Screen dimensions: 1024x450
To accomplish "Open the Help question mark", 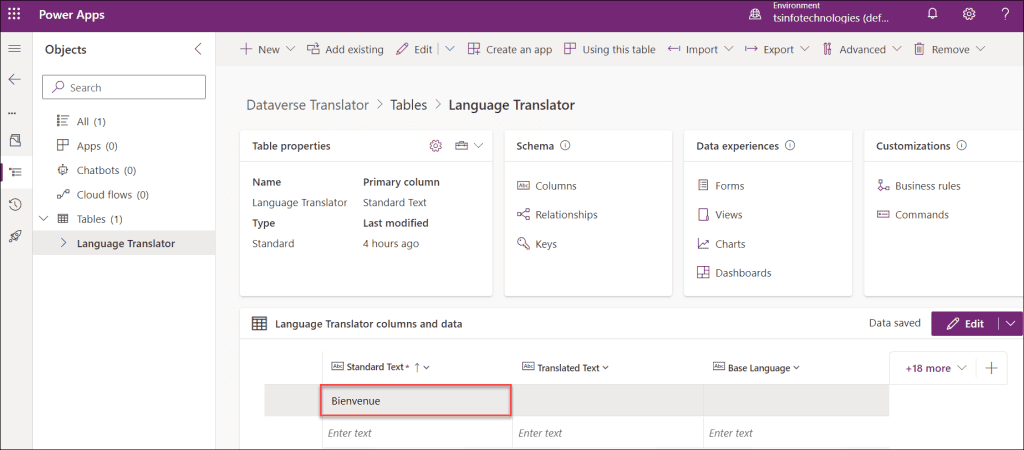I will [x=1005, y=14].
